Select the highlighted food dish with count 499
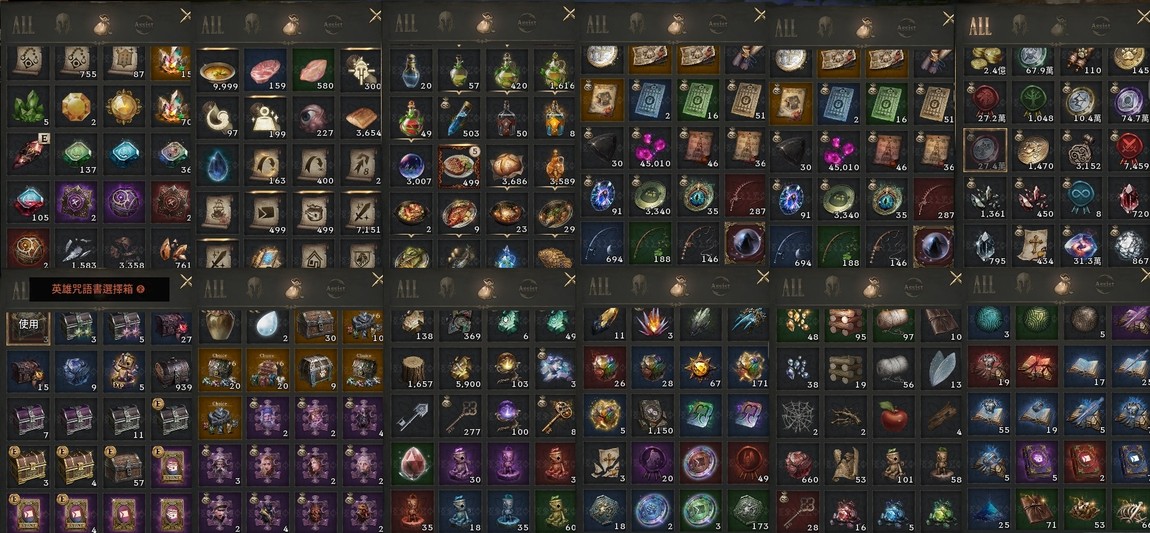This screenshot has height=533, width=1150. pyautogui.click(x=459, y=166)
